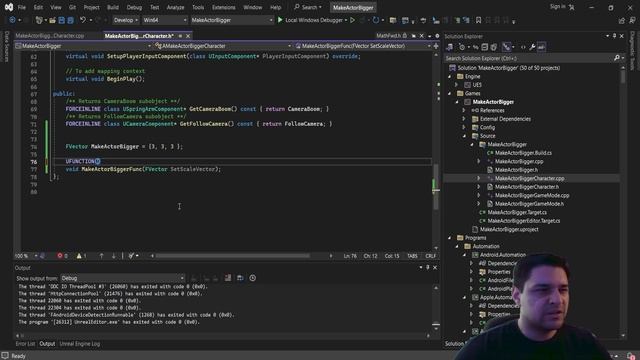Click the editor horizontal scrollbar
Viewport: 640px width, 360px height.
(233, 256)
